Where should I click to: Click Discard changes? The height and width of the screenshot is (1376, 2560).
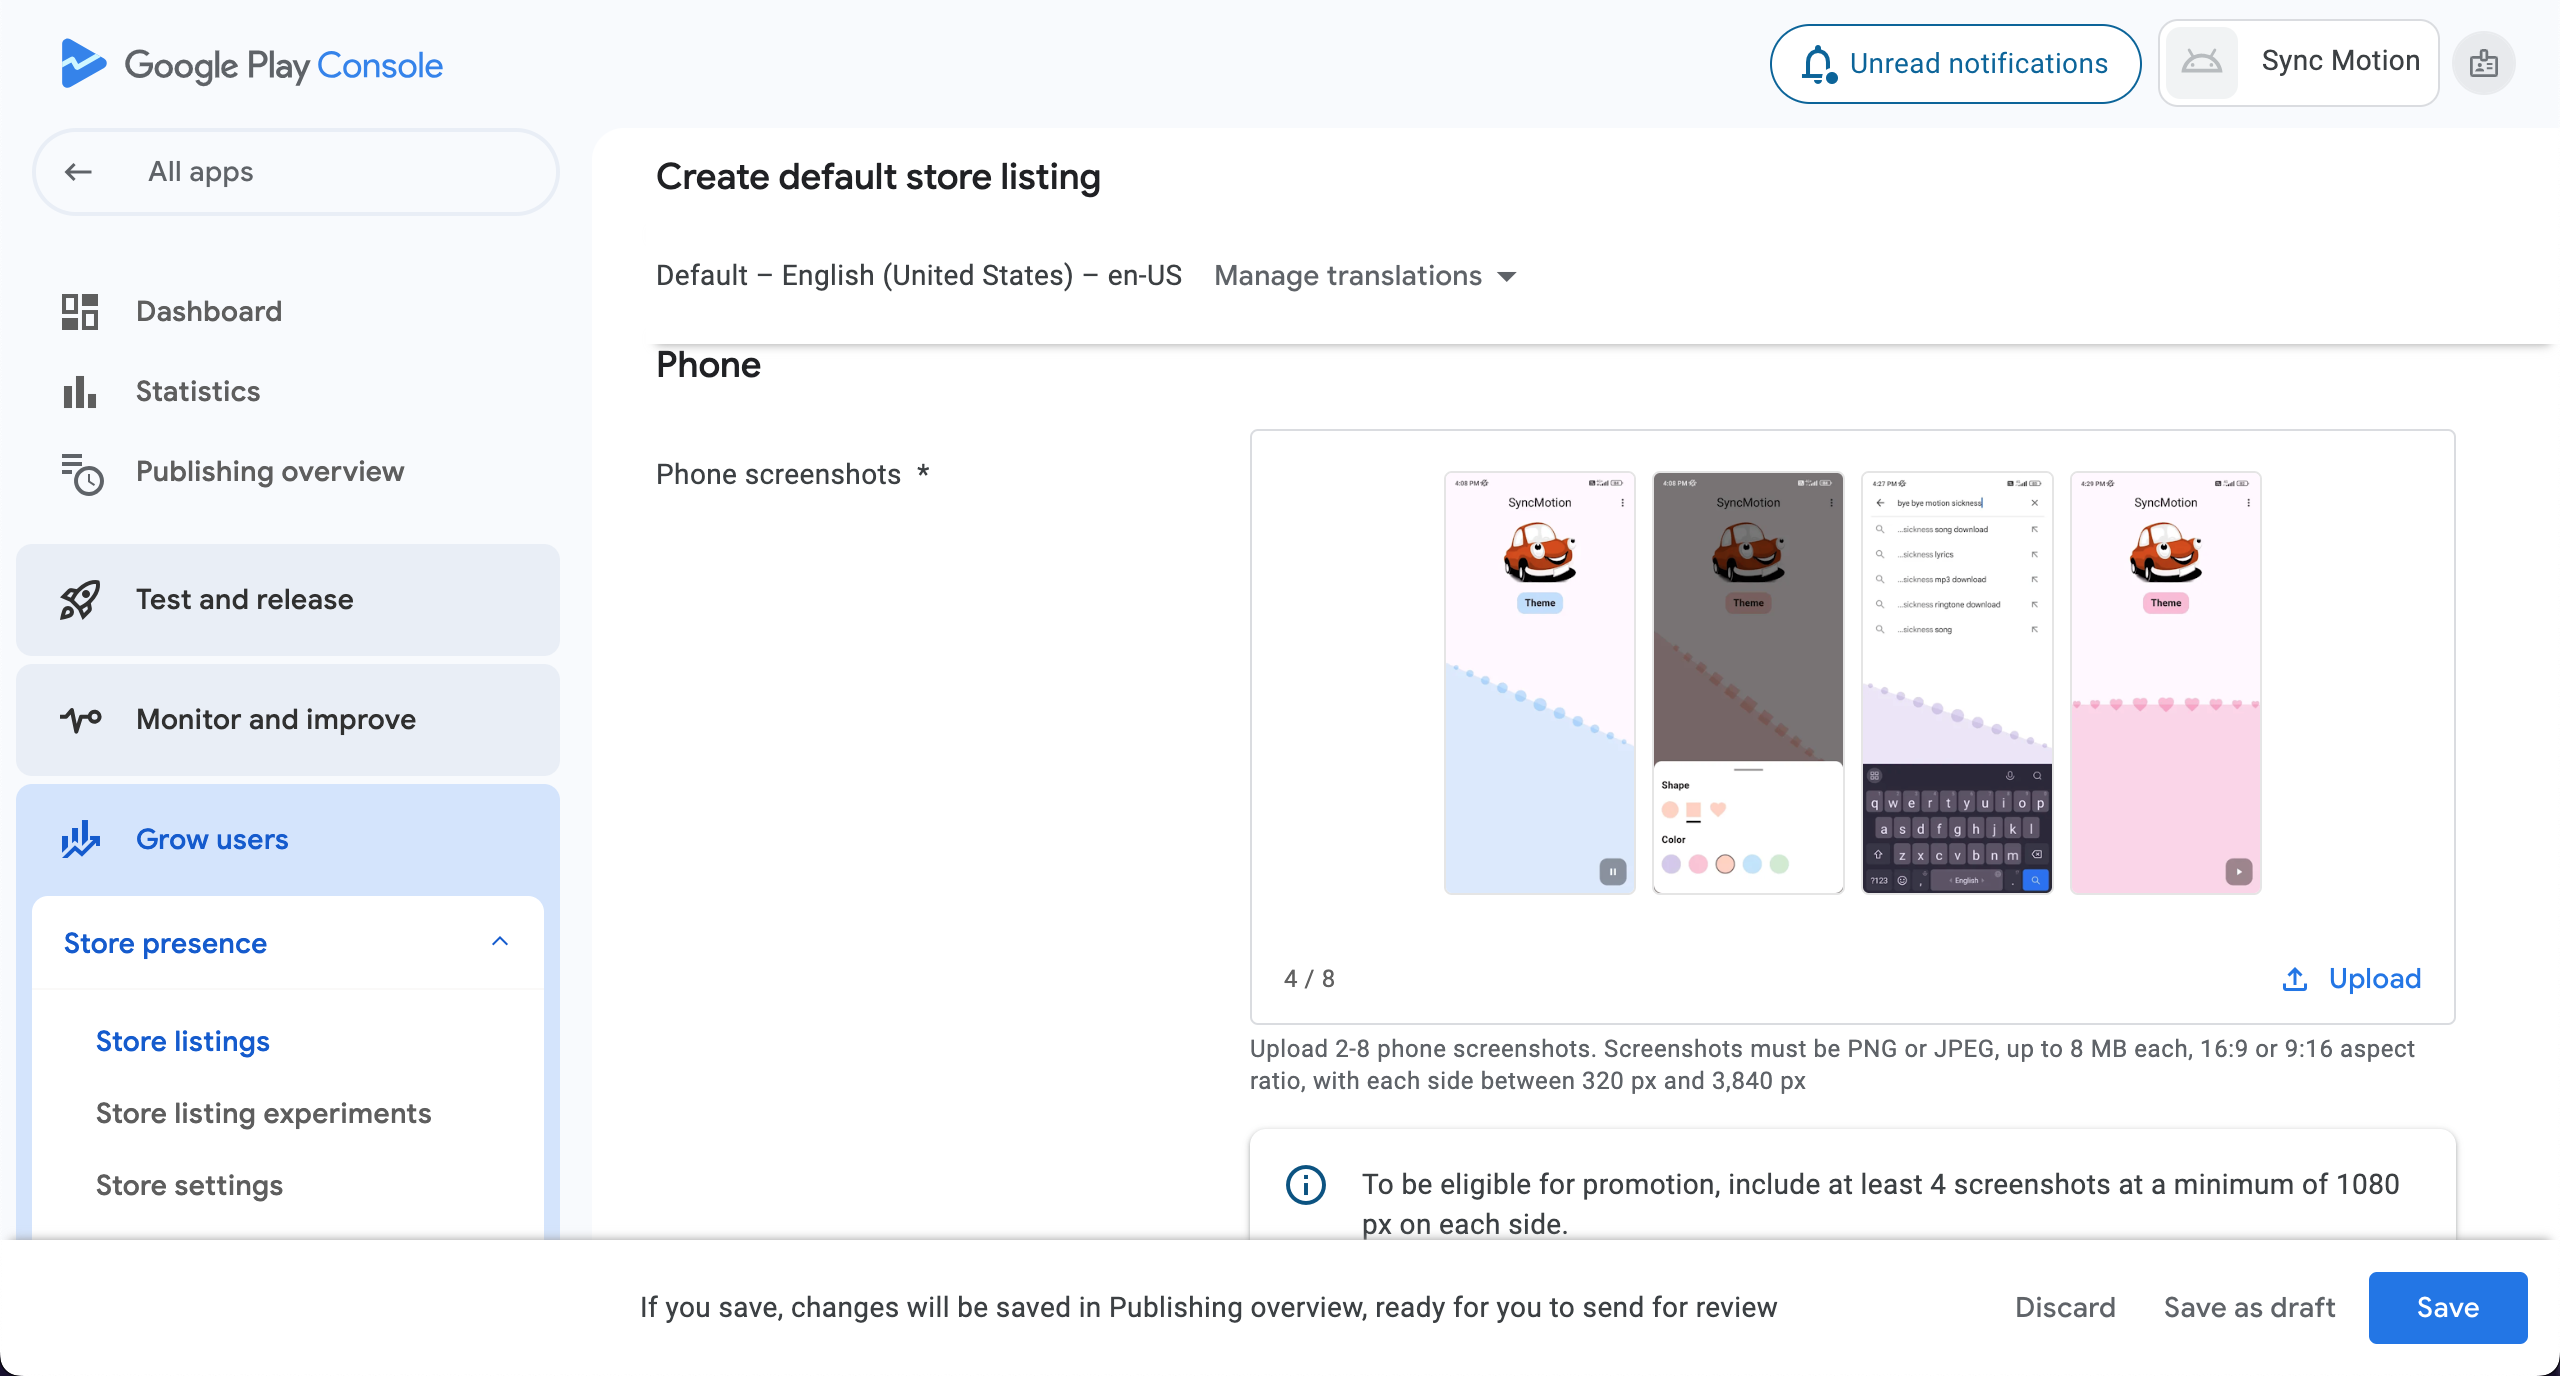click(2065, 1308)
